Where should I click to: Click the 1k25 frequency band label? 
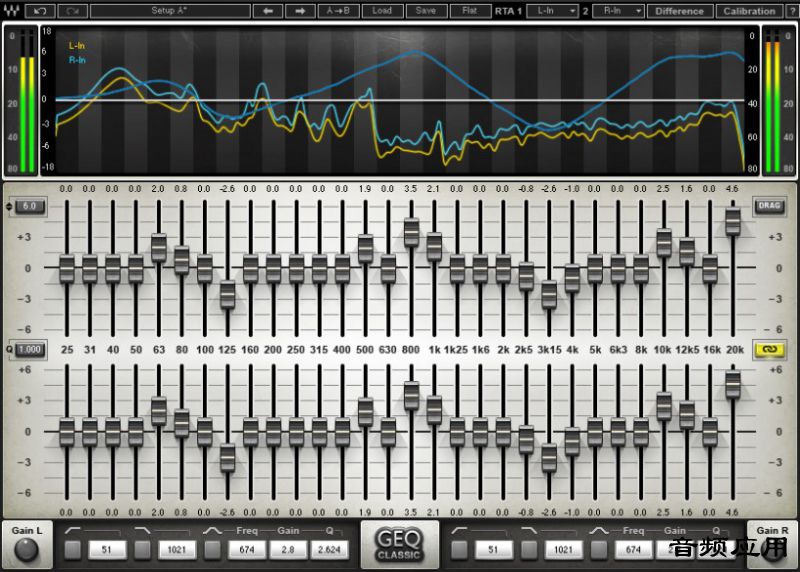pos(456,350)
